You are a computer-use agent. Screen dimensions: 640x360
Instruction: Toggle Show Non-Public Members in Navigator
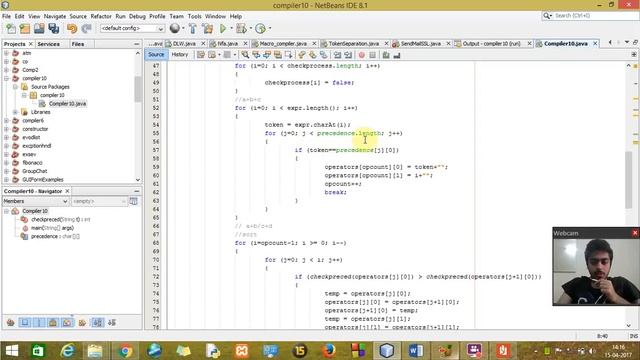[53, 323]
